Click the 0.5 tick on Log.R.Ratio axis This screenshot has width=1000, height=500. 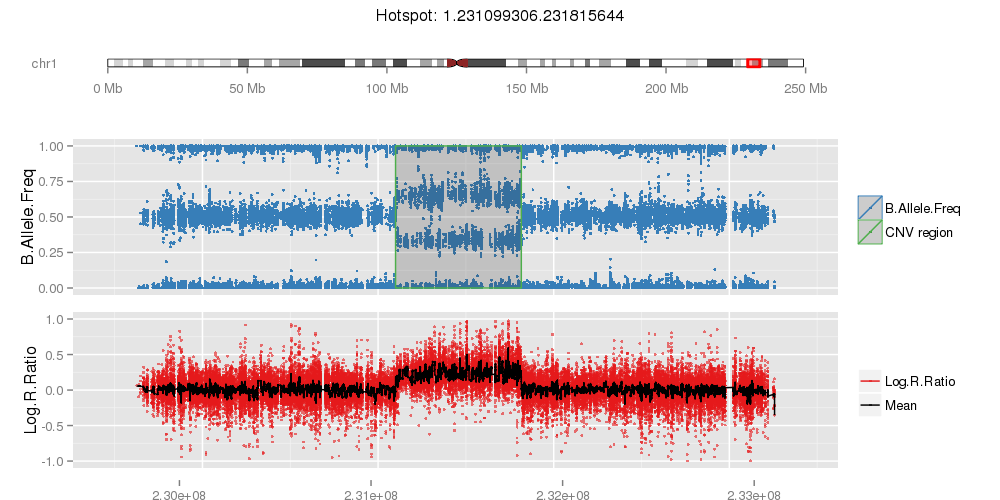pos(57,355)
